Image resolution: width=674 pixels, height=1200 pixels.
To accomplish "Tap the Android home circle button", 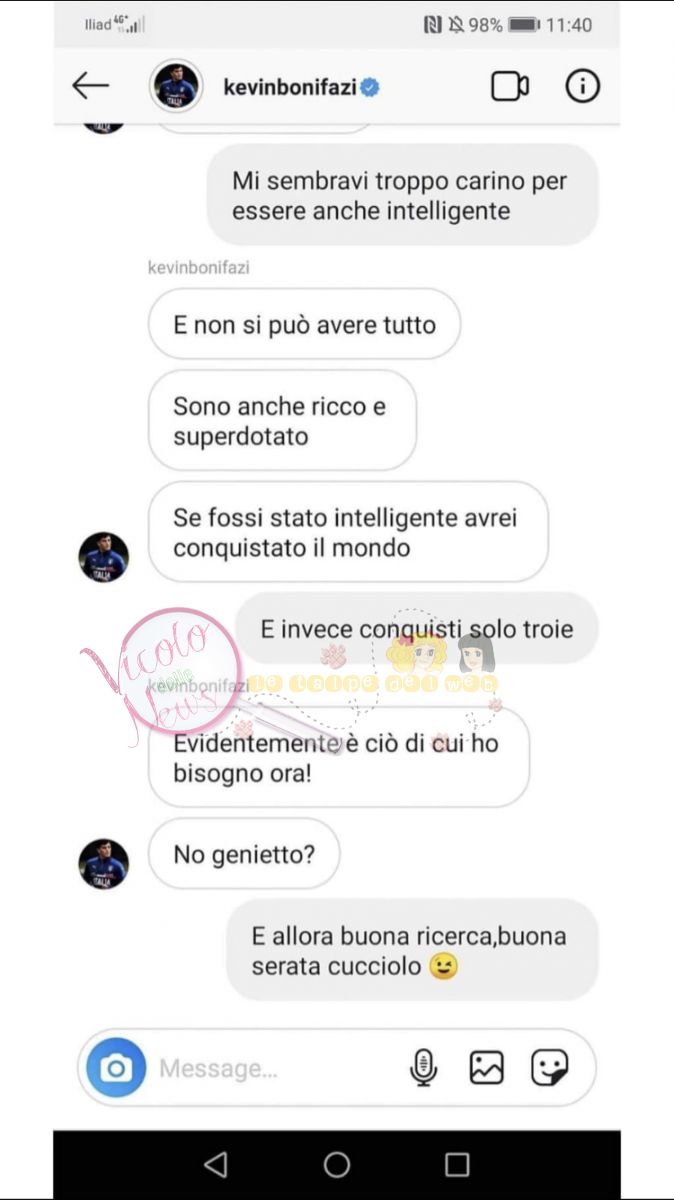I will click(x=337, y=1164).
